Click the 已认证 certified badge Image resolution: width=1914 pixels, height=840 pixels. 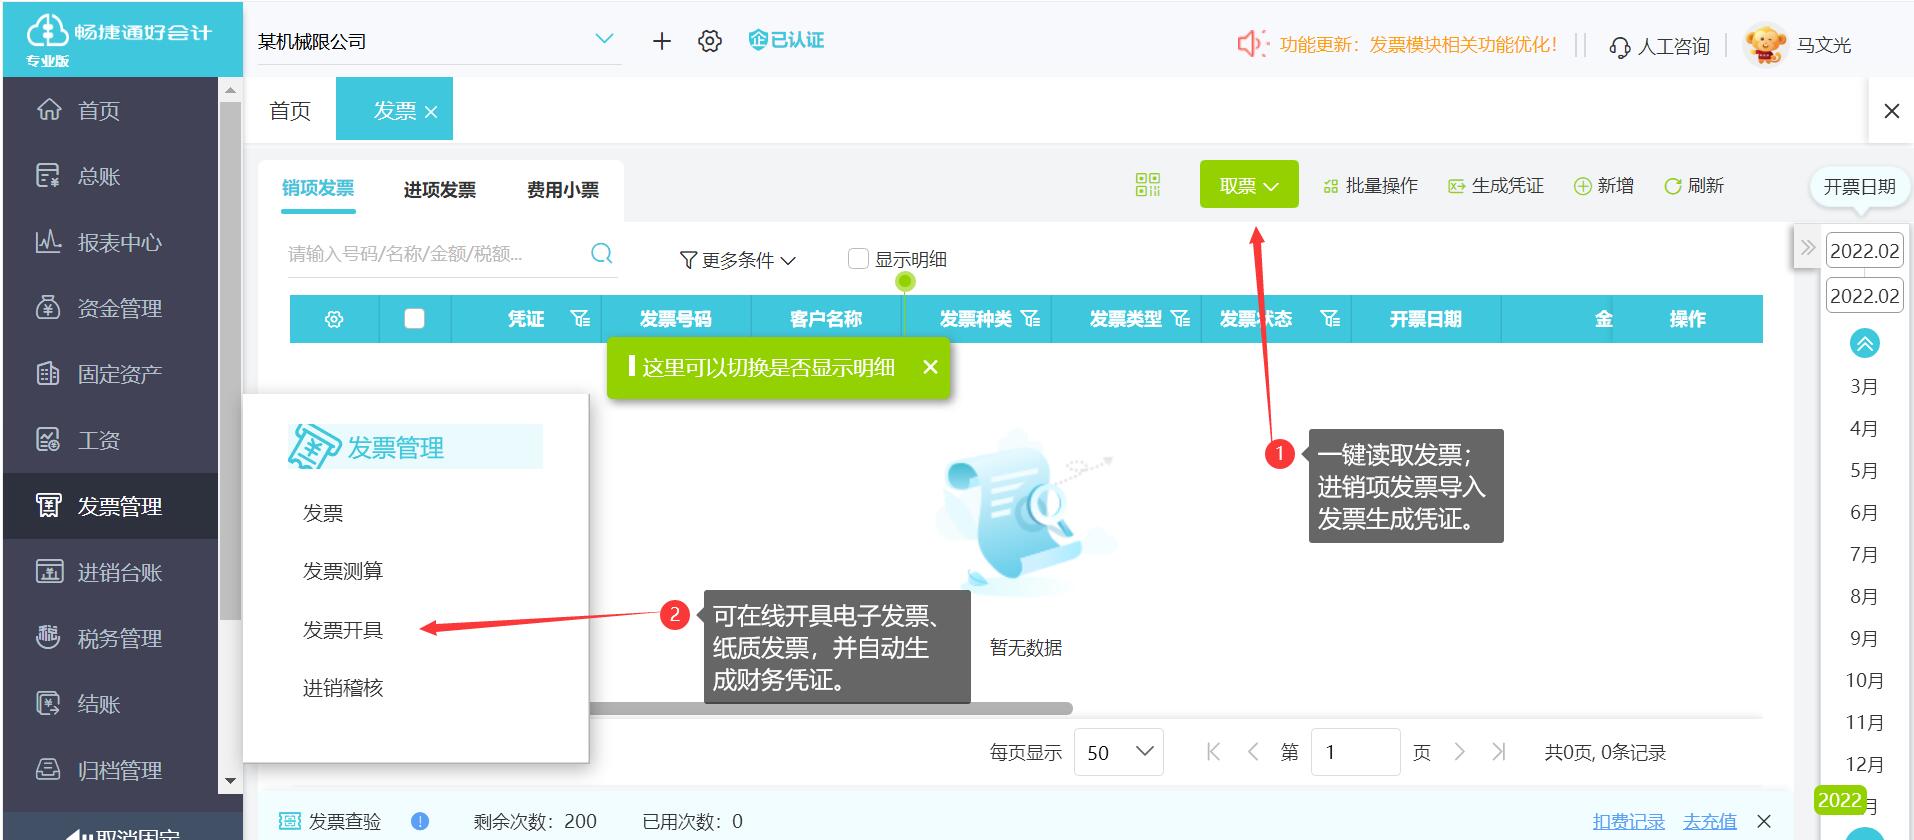[786, 40]
